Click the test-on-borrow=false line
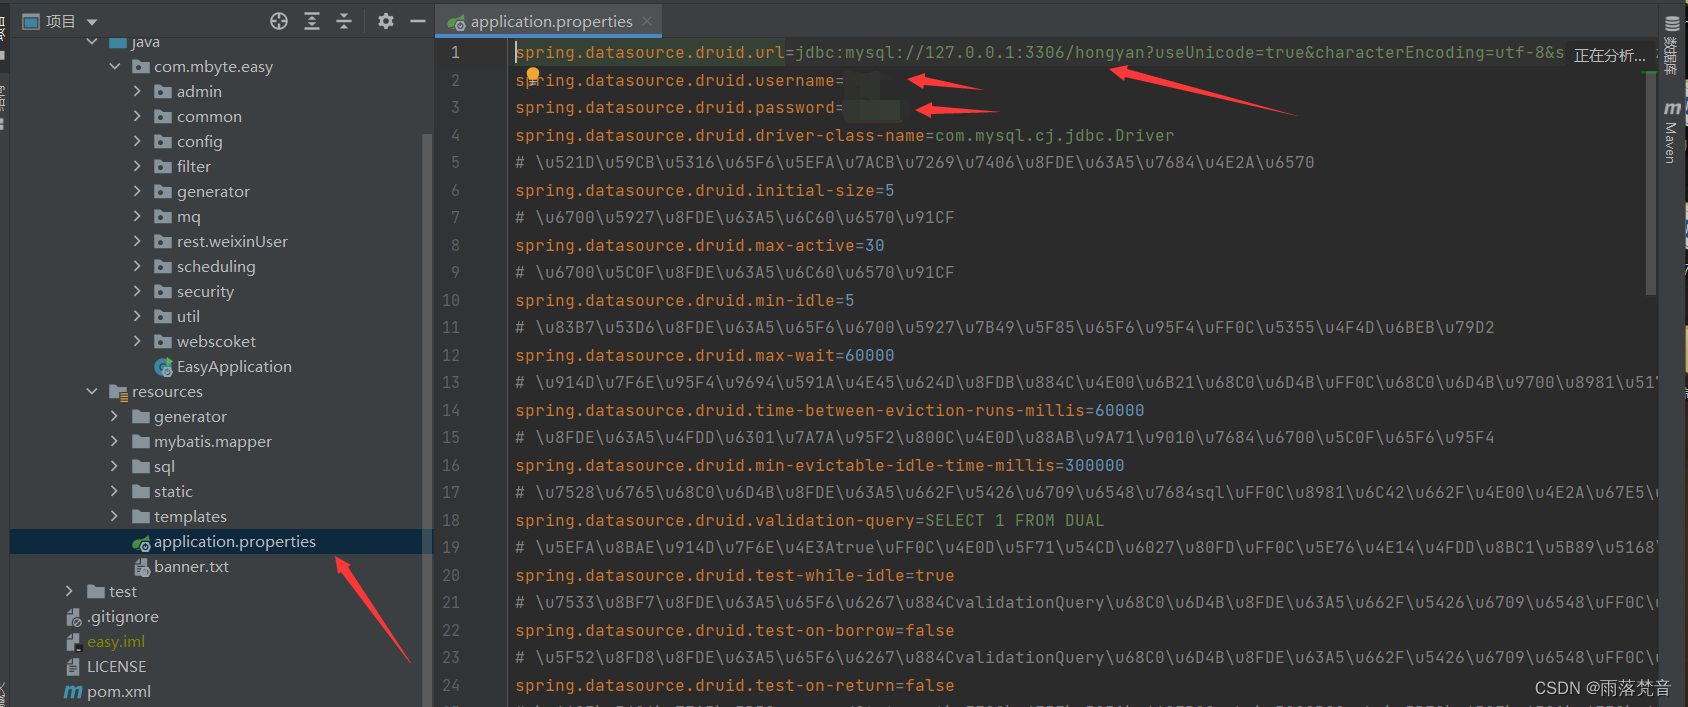1688x707 pixels. (x=735, y=630)
